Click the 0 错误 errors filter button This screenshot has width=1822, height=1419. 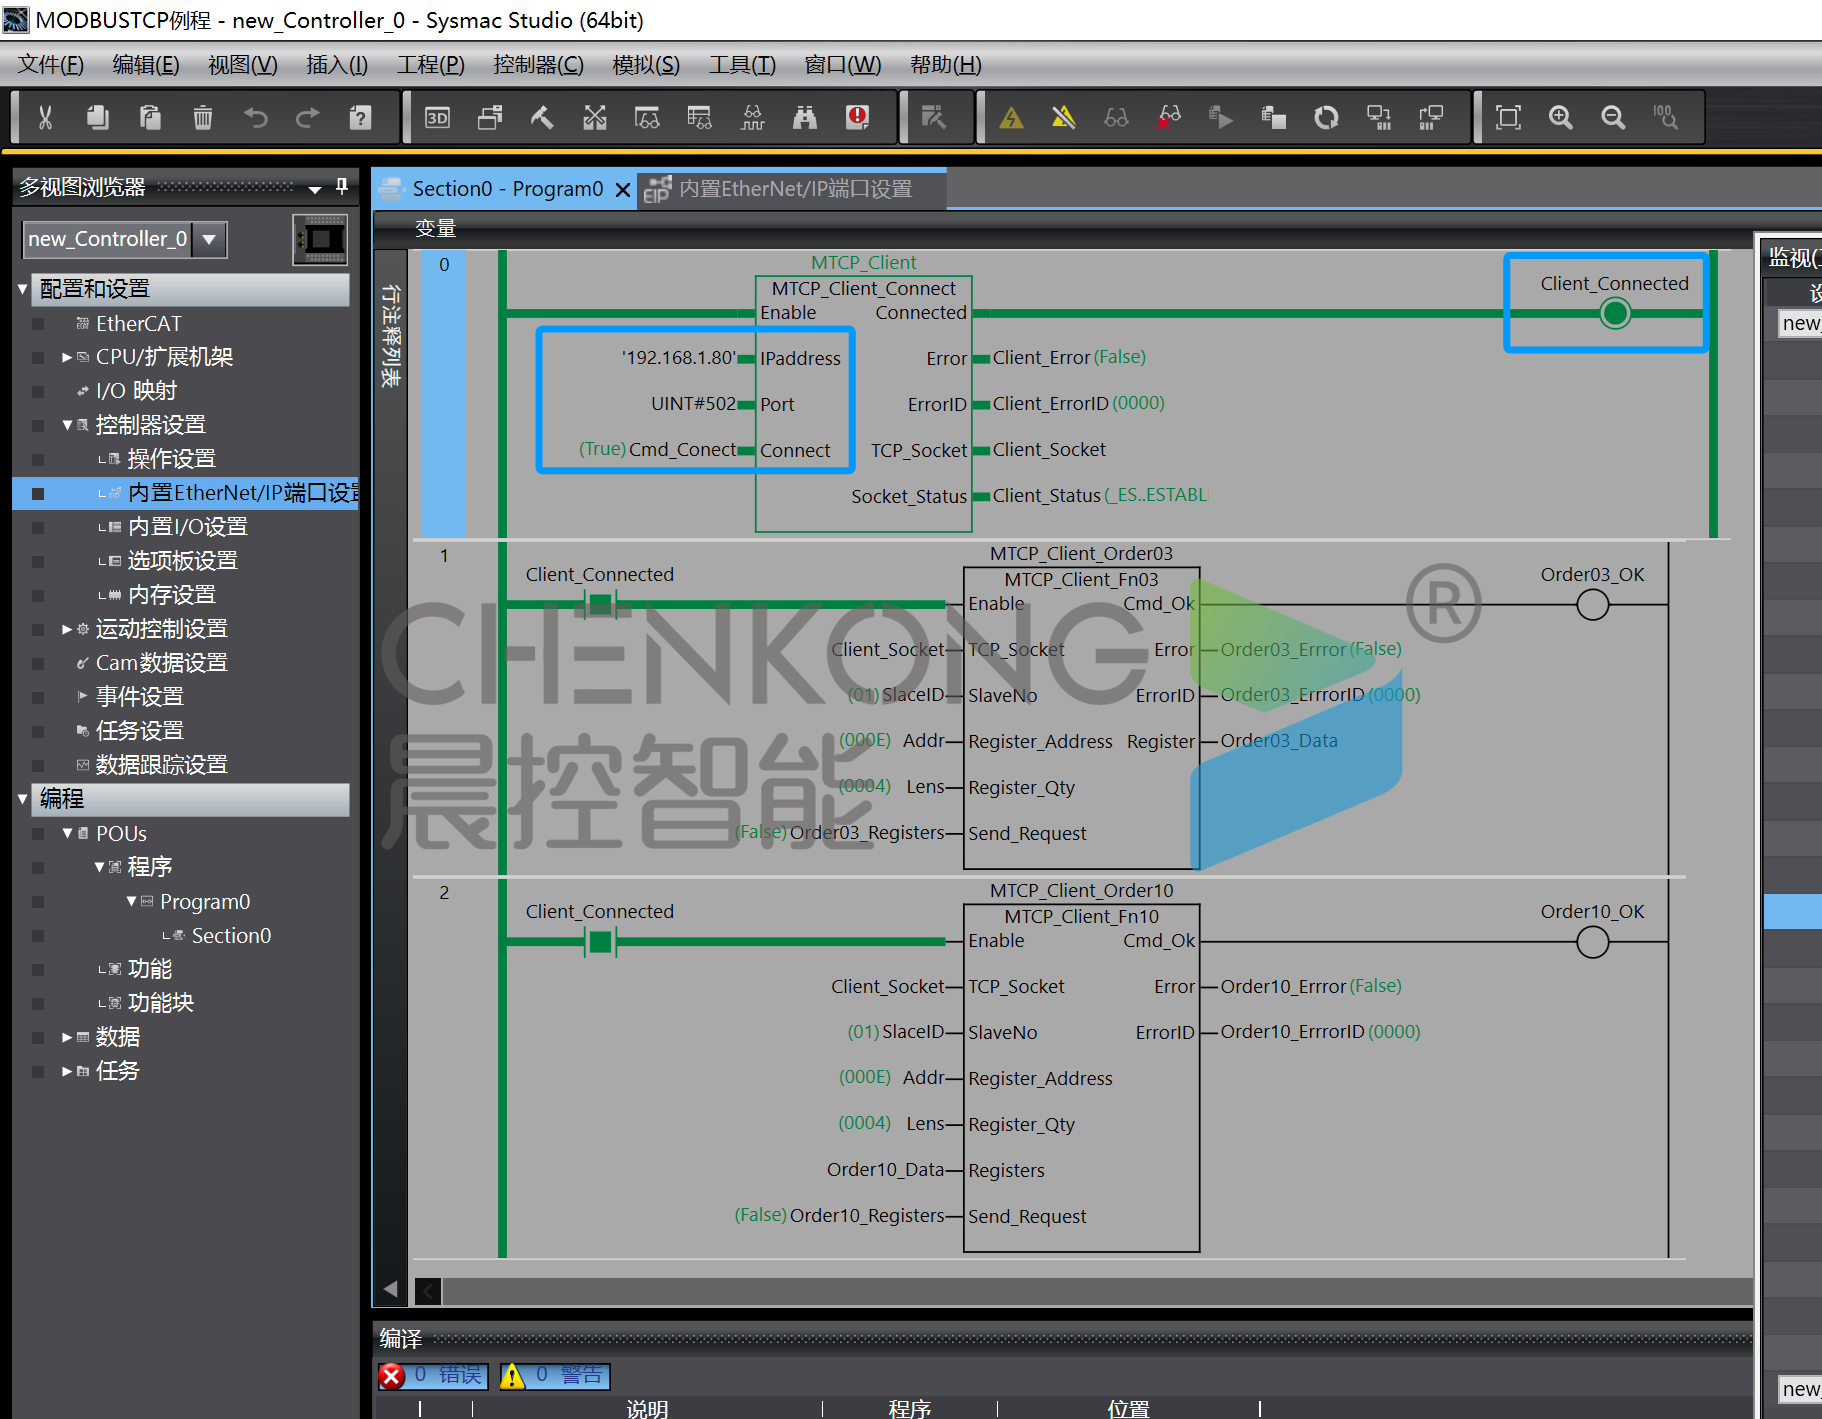[x=434, y=1376]
